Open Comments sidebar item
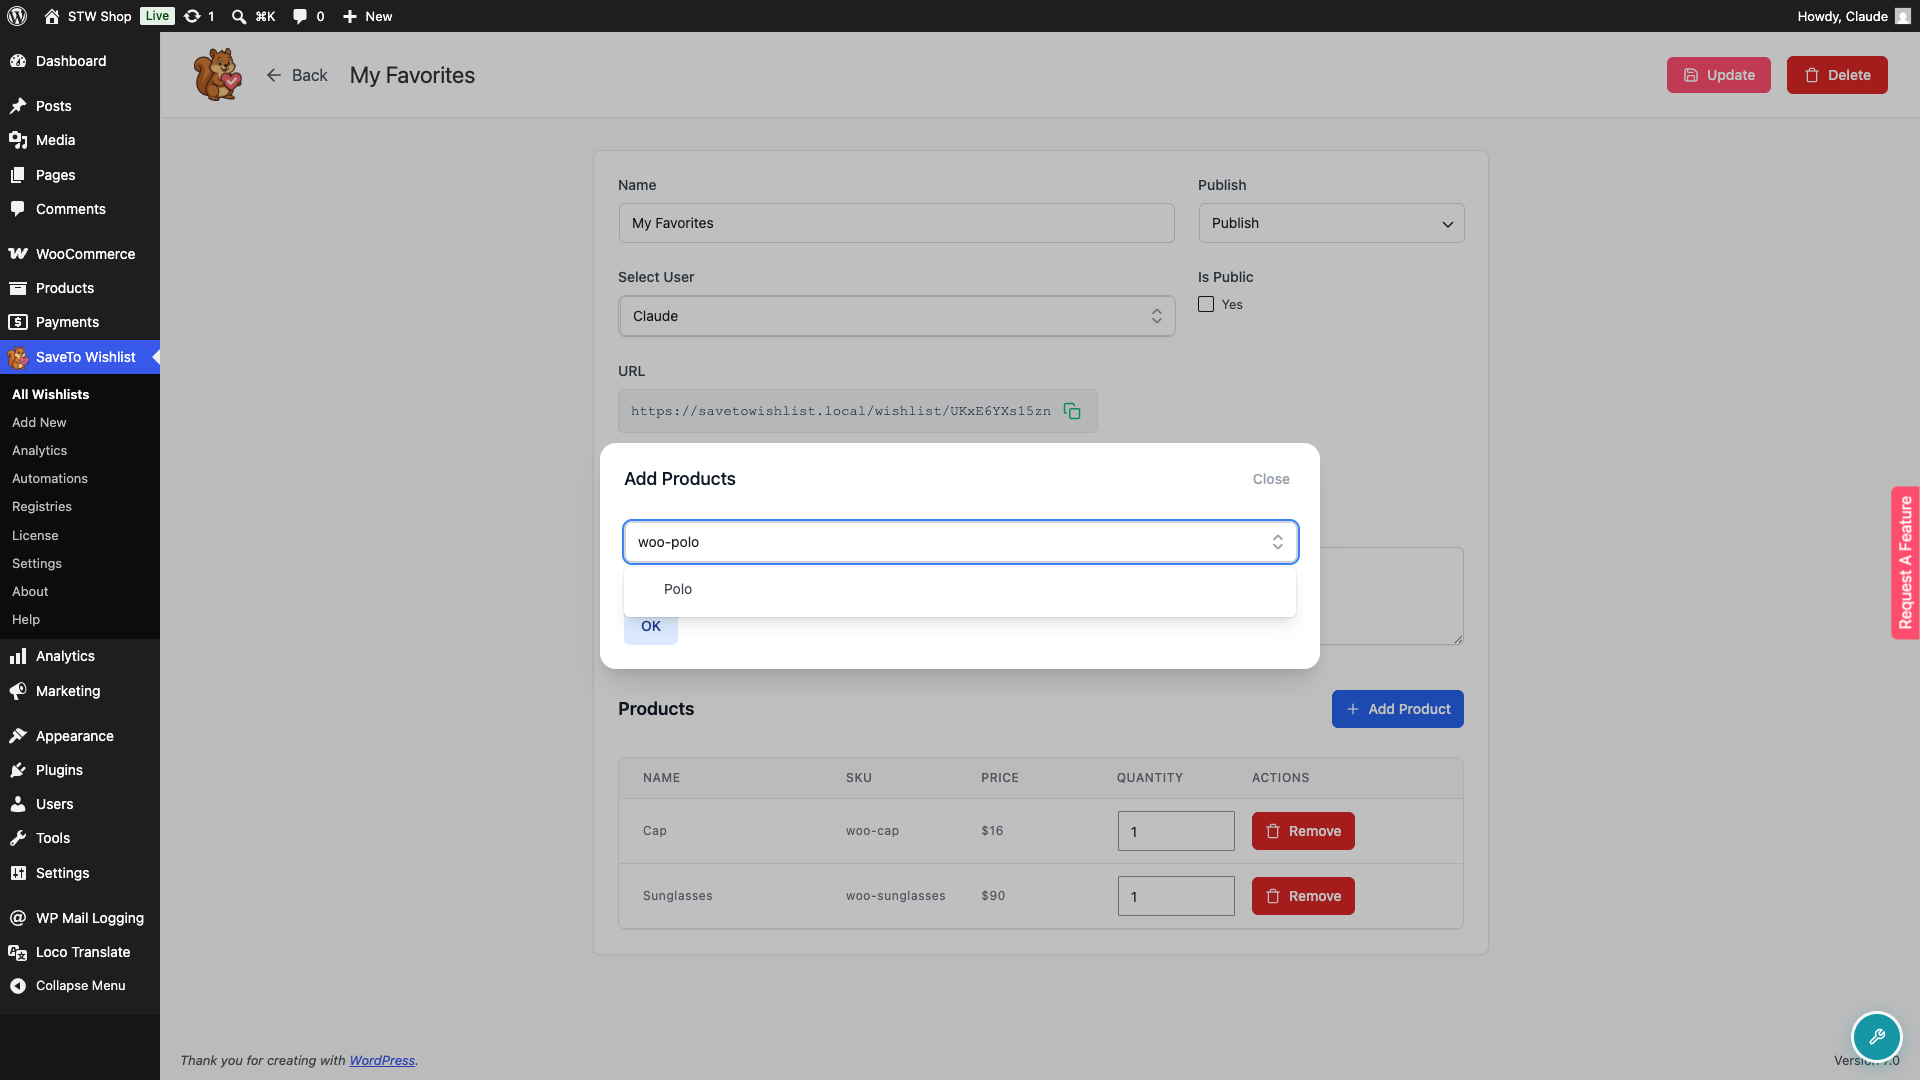 click(x=80, y=209)
